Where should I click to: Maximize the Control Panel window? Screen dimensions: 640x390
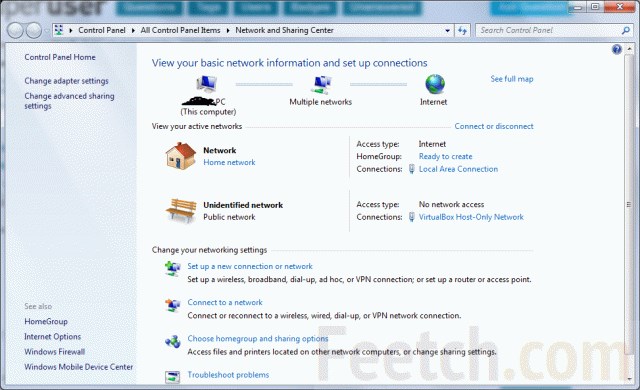[x=596, y=7]
